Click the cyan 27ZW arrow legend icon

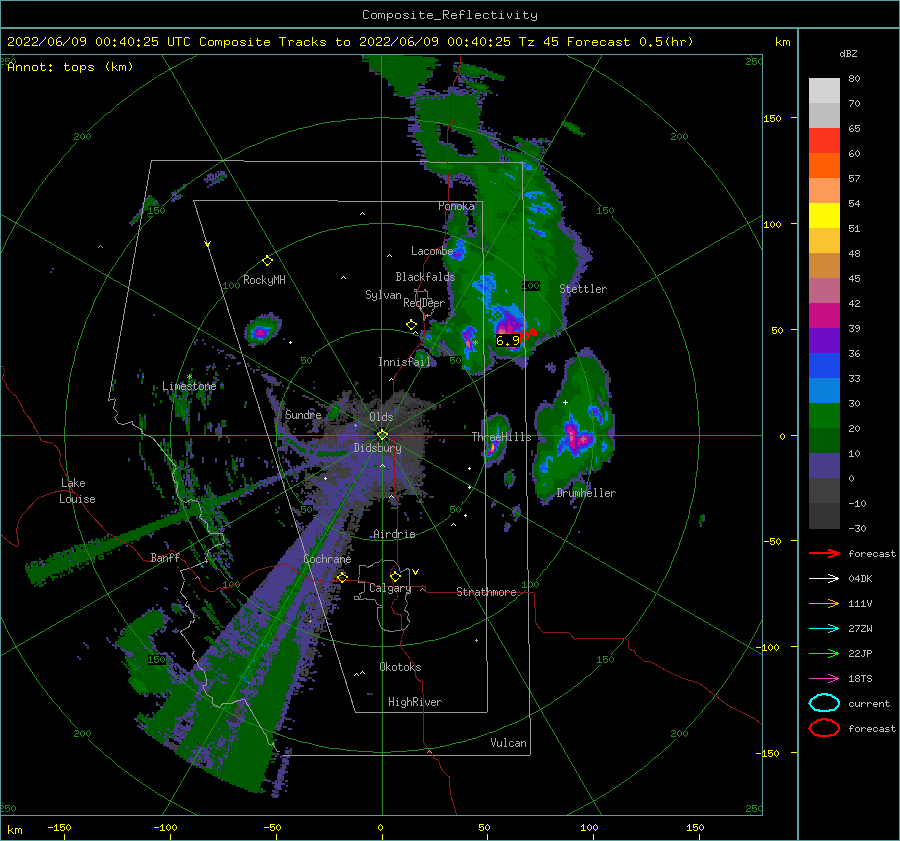coord(824,629)
